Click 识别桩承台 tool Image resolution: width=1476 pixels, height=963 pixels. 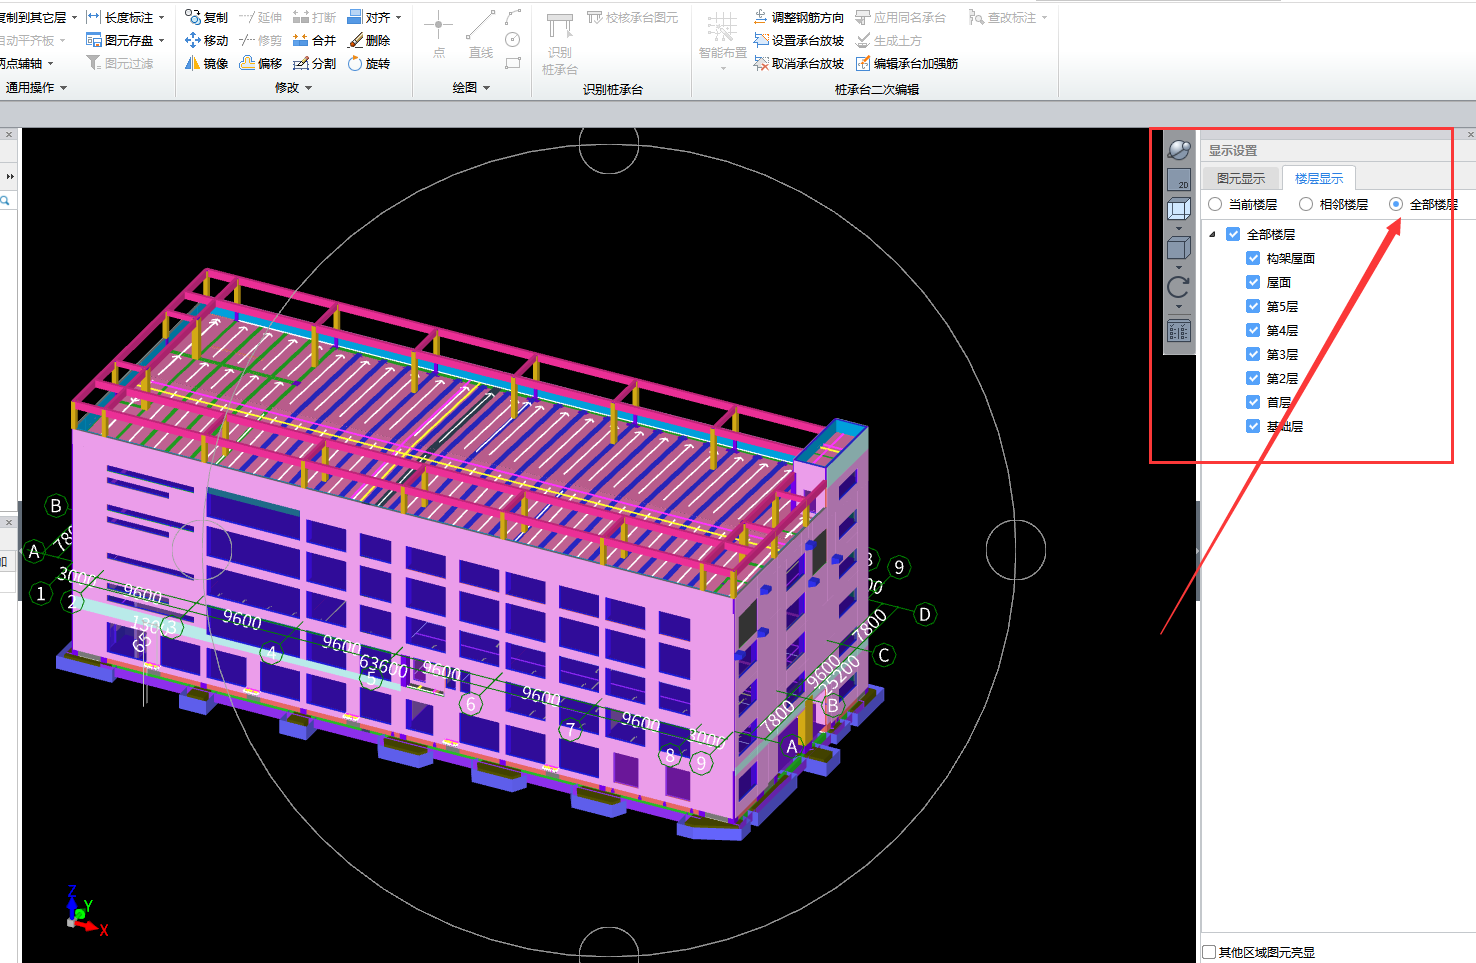(x=560, y=43)
